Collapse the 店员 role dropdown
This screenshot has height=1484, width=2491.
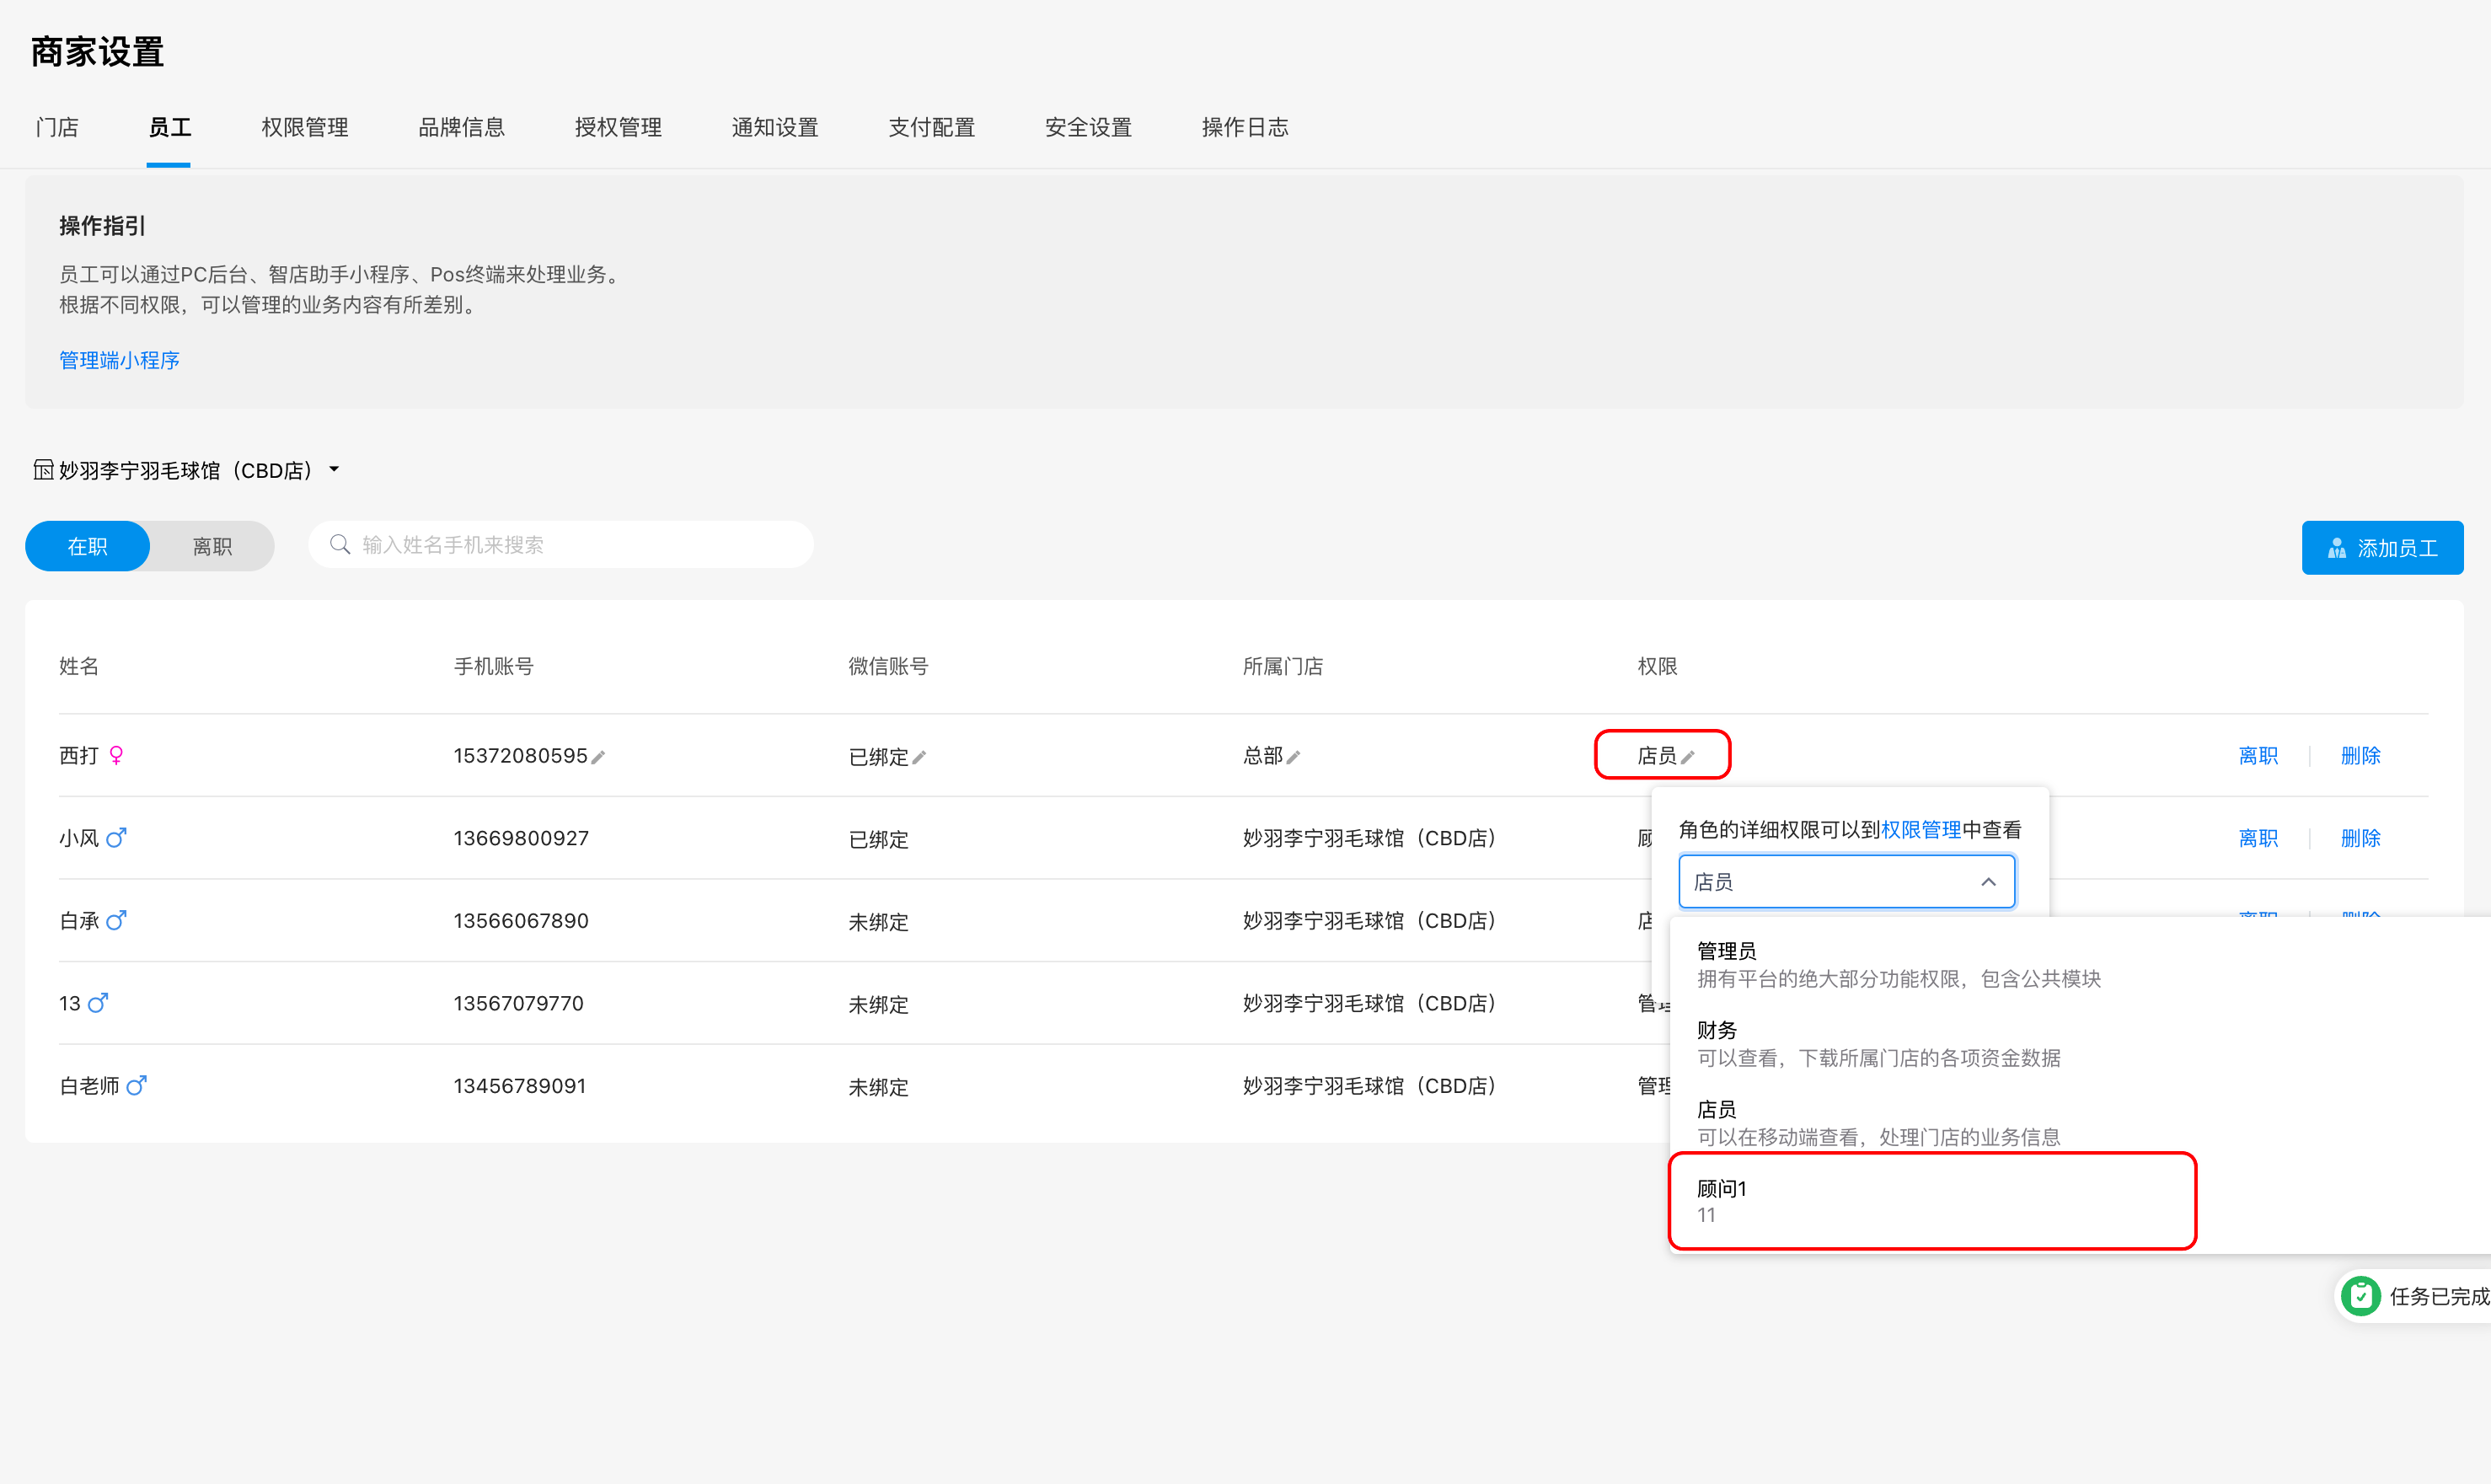click(1846, 881)
